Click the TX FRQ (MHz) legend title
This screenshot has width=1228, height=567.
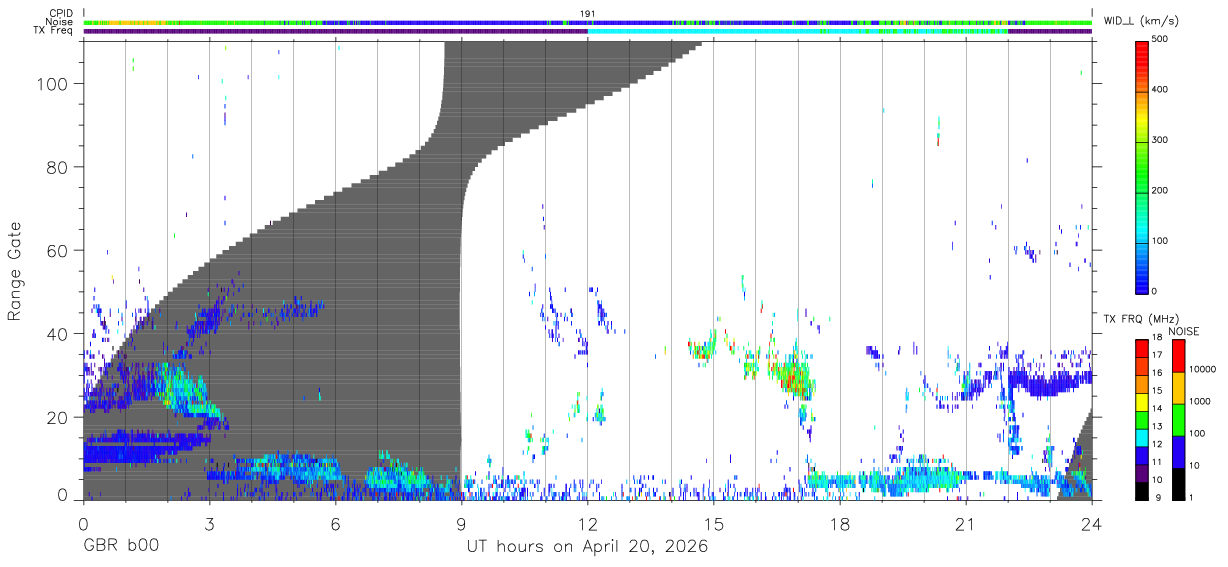click(x=1140, y=319)
